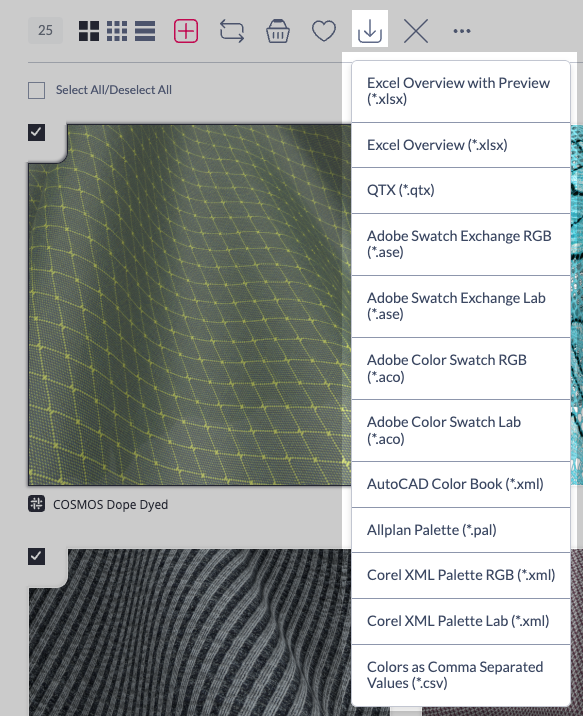This screenshot has height=716, width=583.
Task: Open the green mesh fabric thumbnail
Action: [x=189, y=305]
